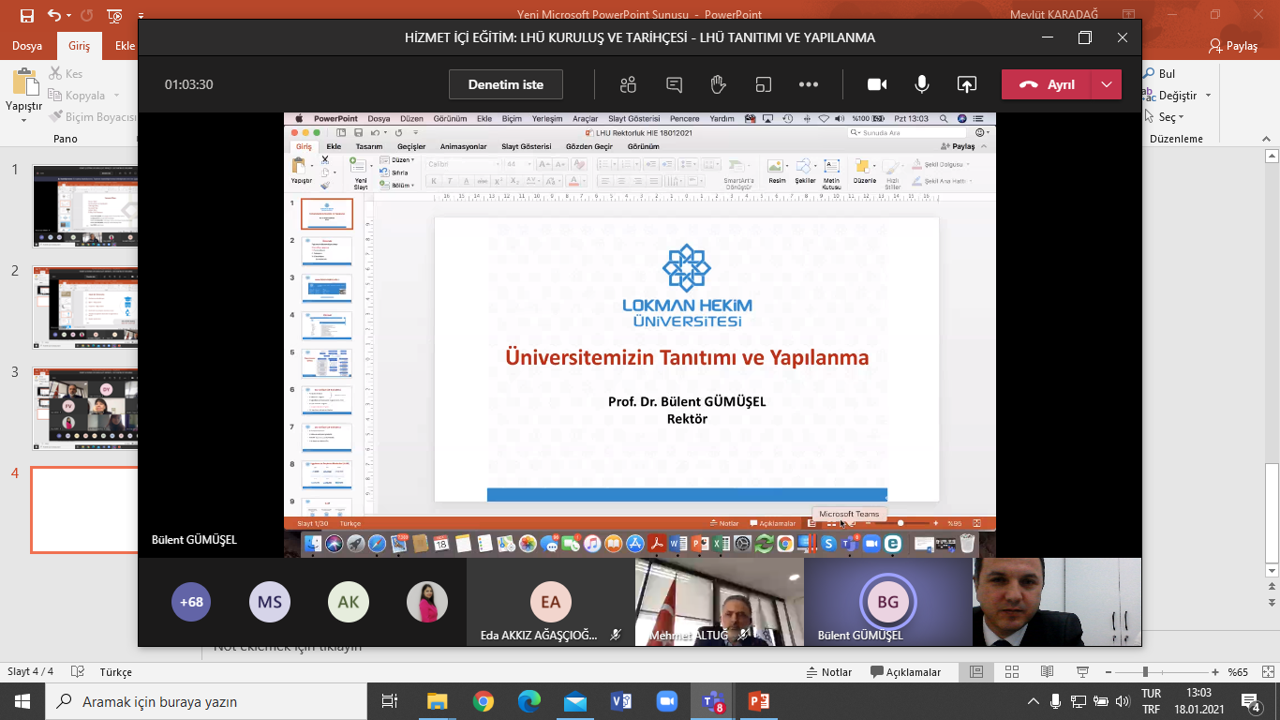This screenshot has height=720, width=1280.
Task: Start Slide Show from status bar
Action: click(x=1082, y=672)
